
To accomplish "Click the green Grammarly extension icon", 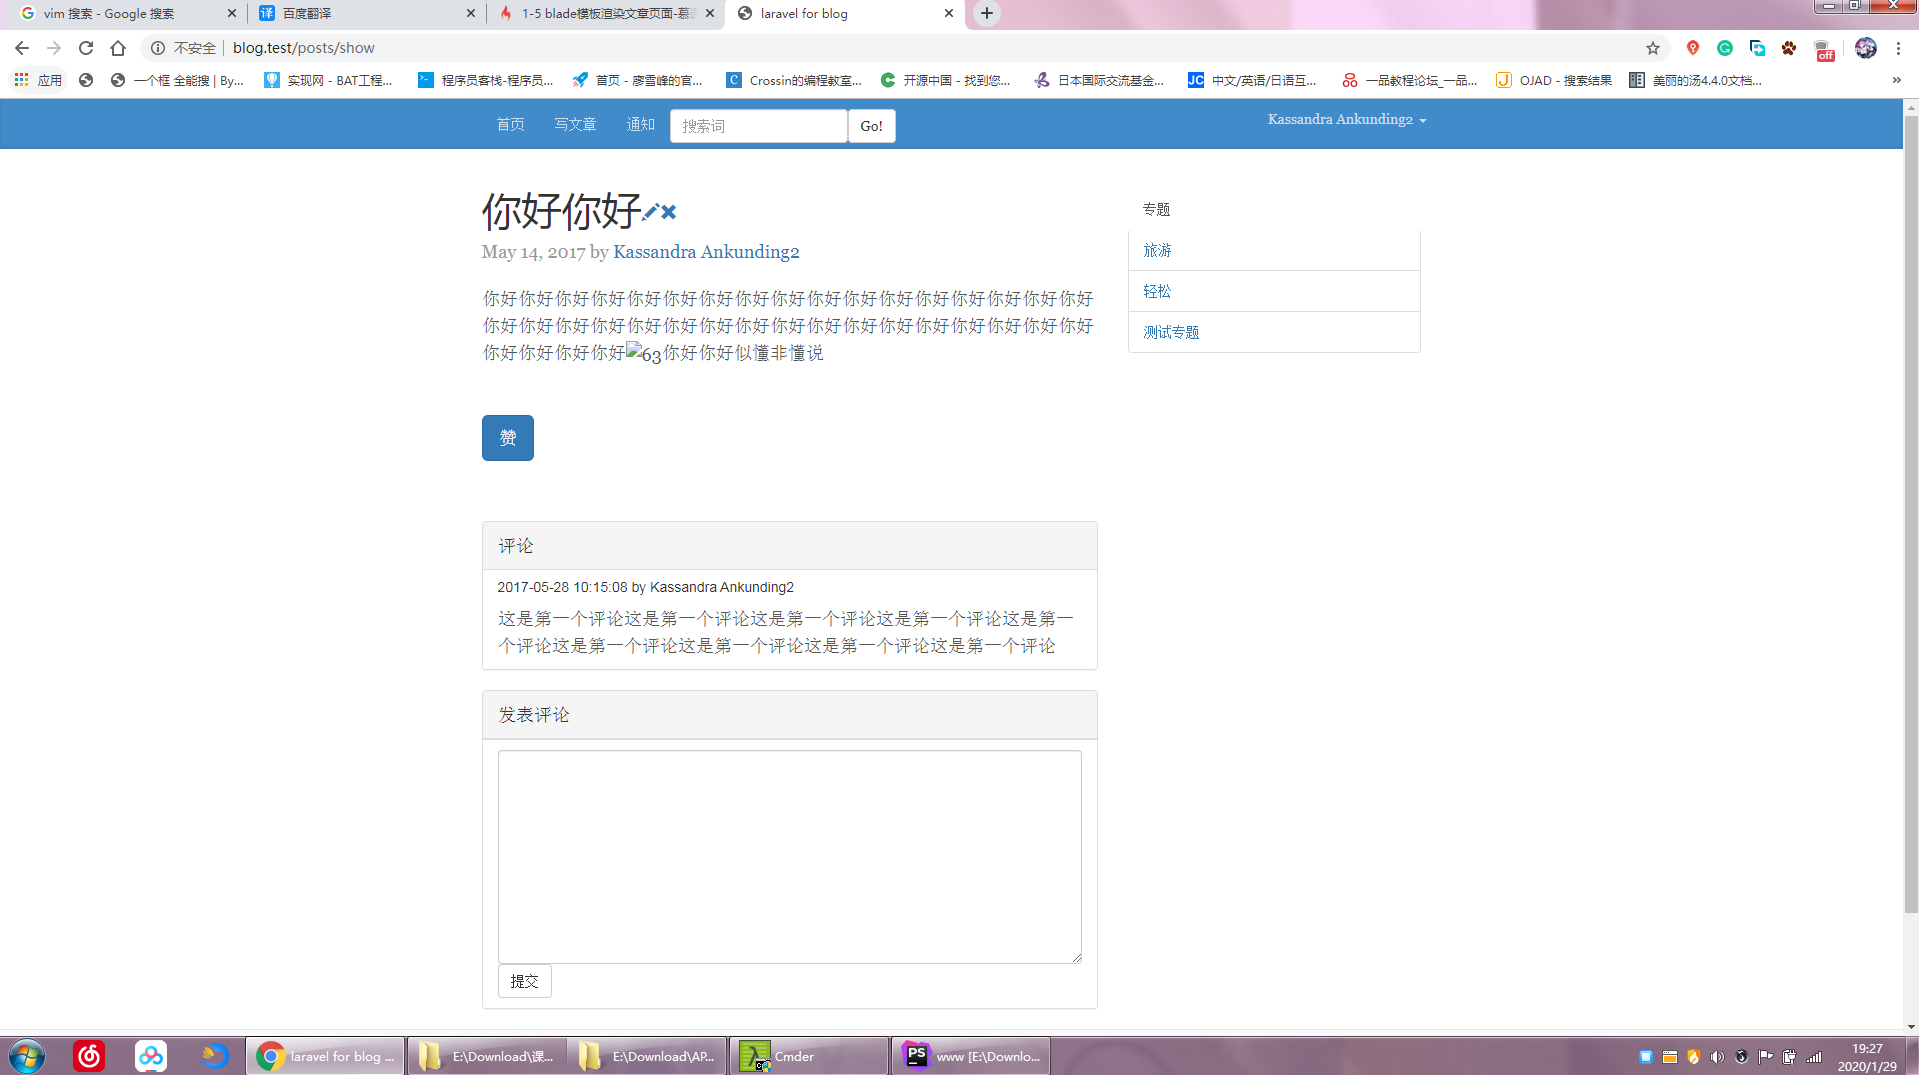I will click(x=1725, y=48).
